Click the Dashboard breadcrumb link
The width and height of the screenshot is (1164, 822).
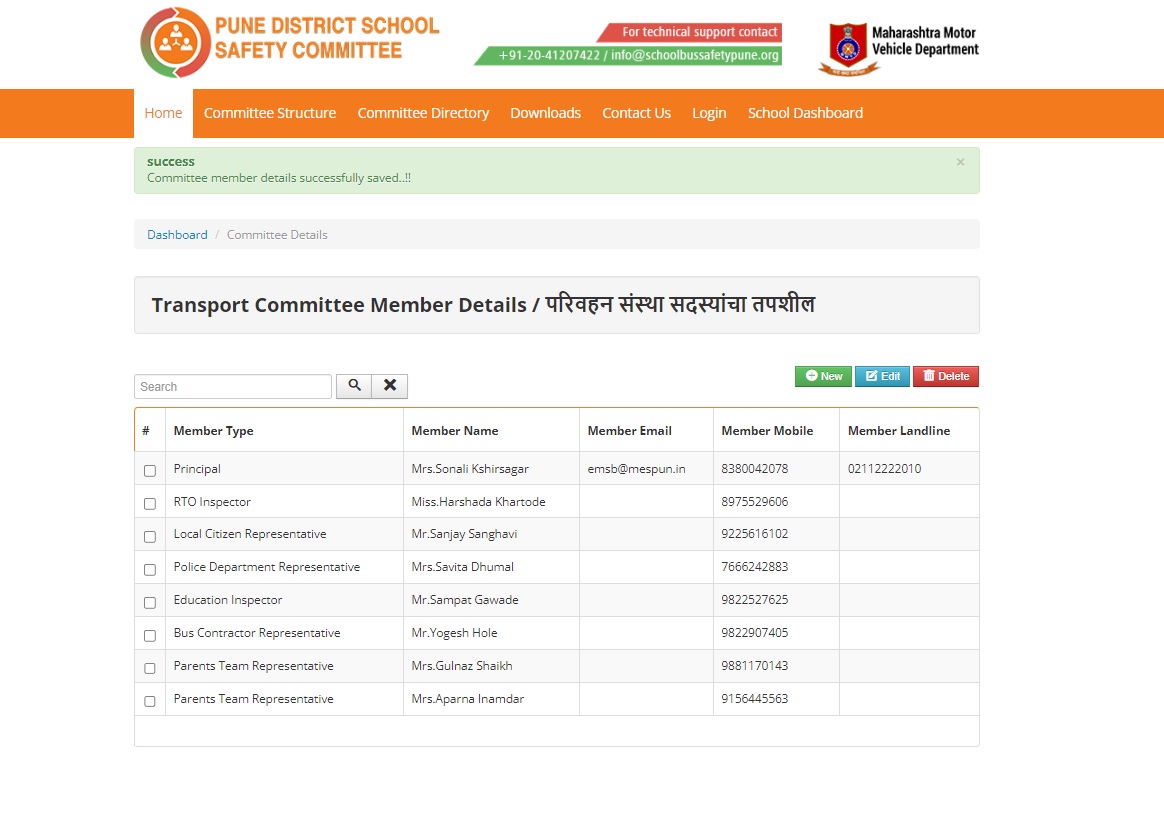177,235
